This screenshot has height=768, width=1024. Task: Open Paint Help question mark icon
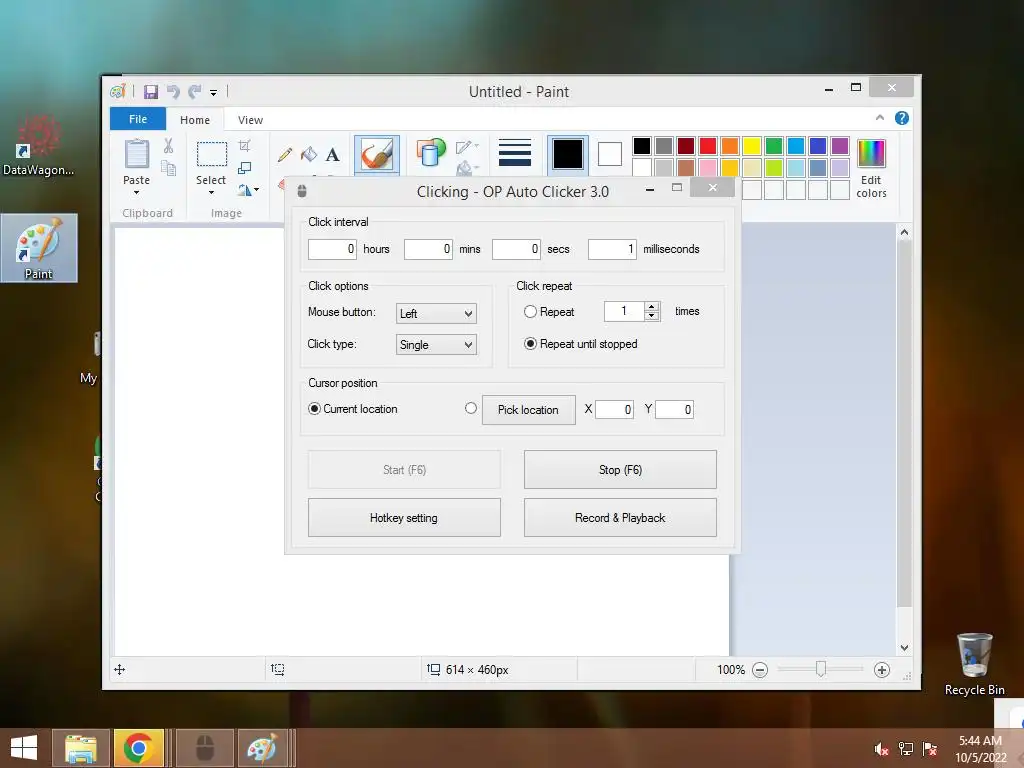point(902,118)
